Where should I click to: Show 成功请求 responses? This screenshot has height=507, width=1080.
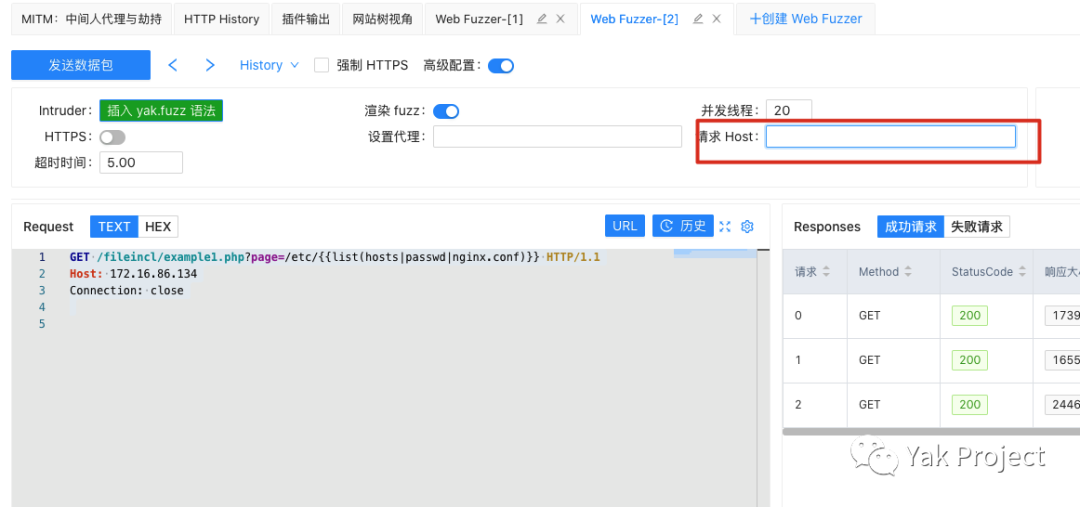tap(911, 226)
